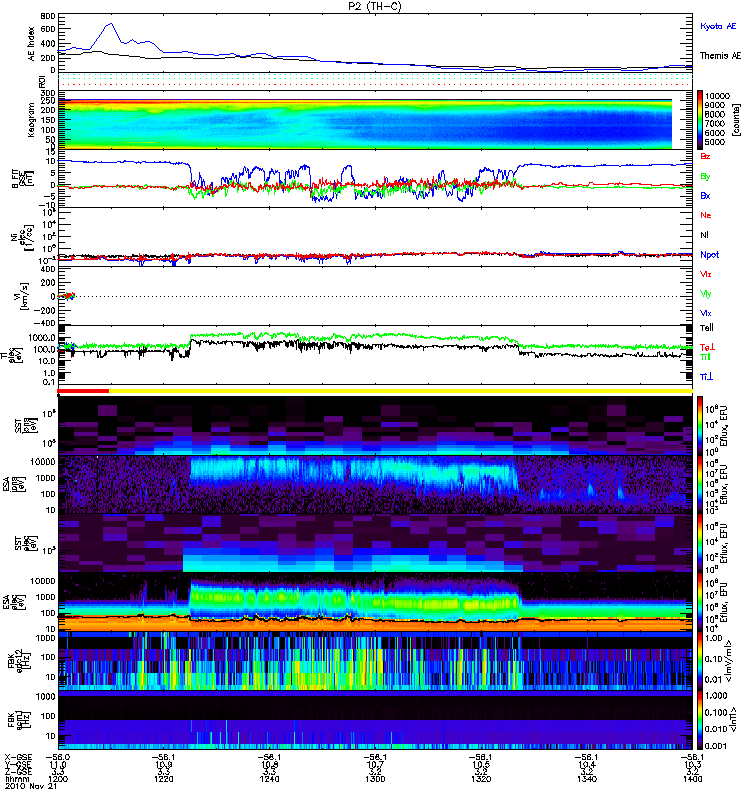Image resolution: width=750 pixels, height=800 pixels.
Task: Click the red Bz legend label
Action: click(x=705, y=156)
